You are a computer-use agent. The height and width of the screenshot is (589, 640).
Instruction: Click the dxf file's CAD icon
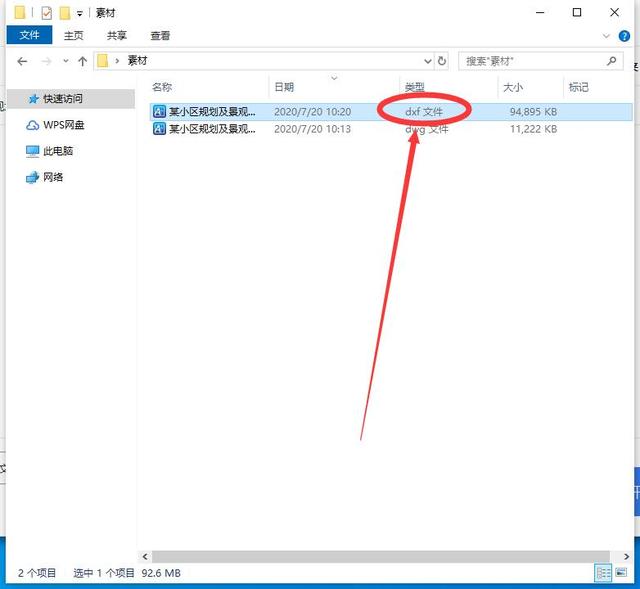click(159, 111)
